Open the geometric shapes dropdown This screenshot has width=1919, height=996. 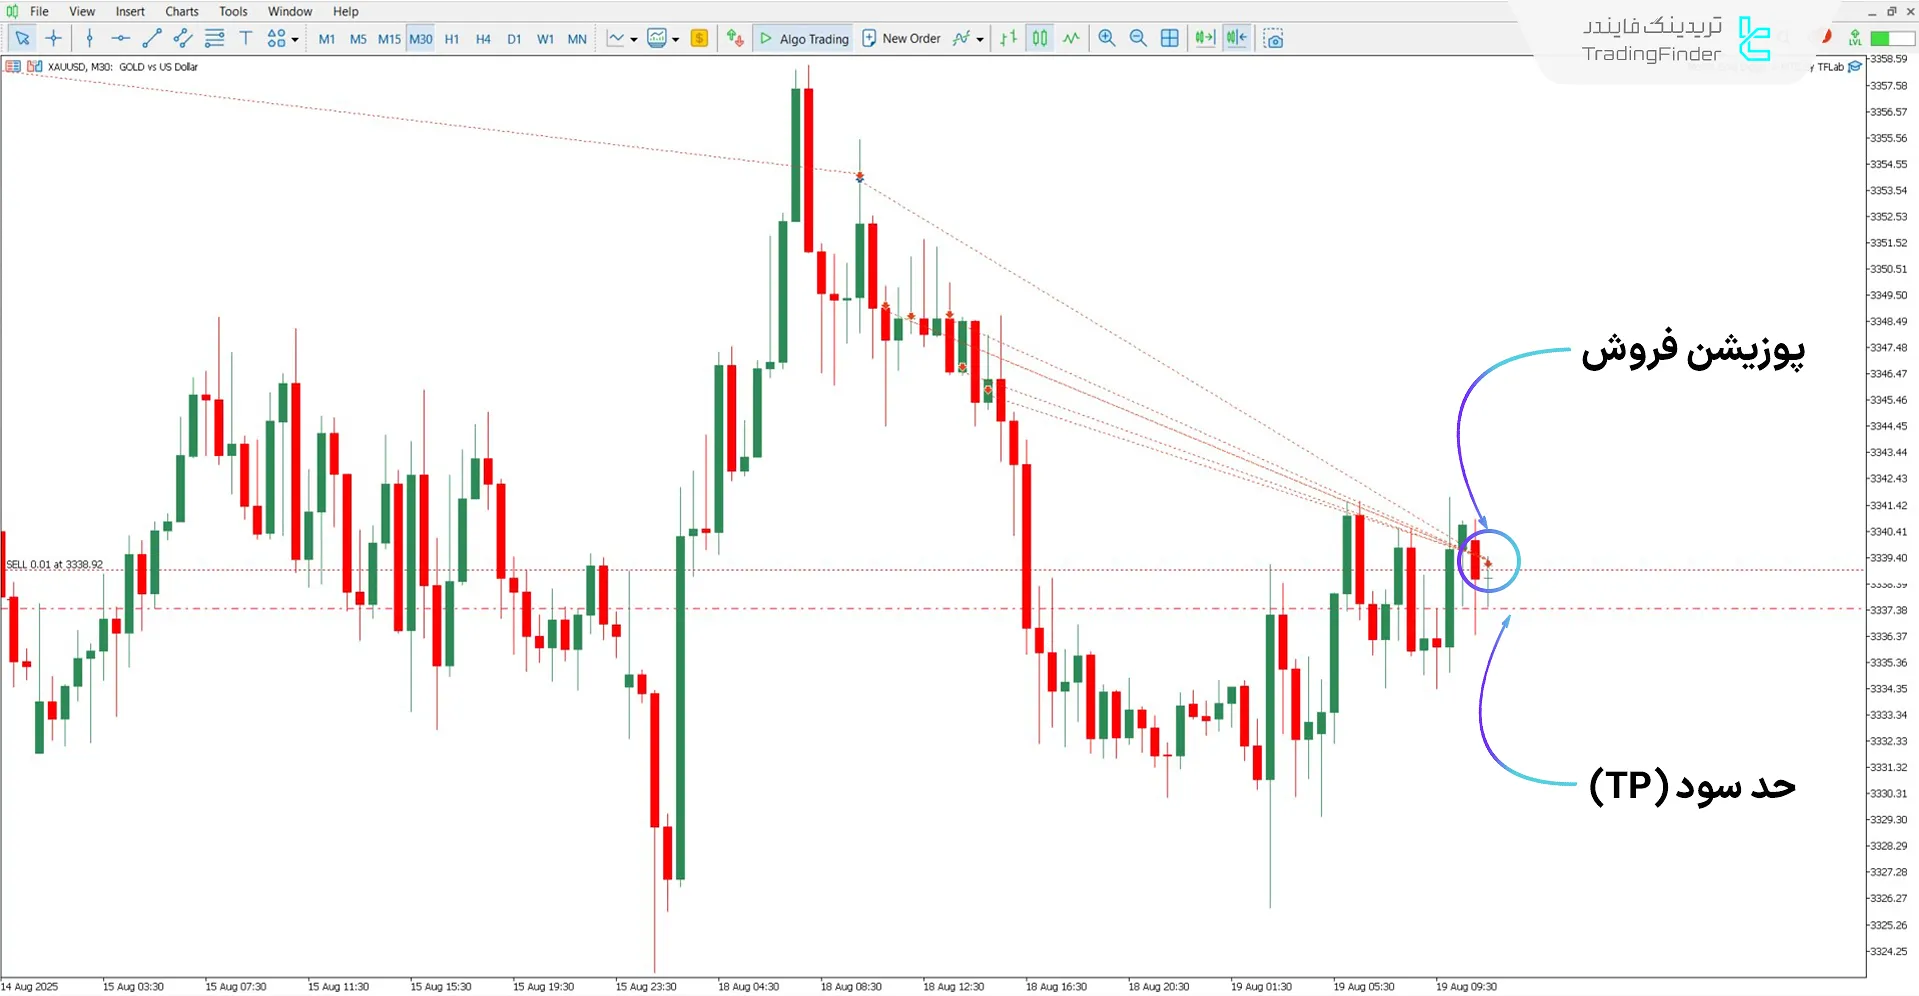295,38
